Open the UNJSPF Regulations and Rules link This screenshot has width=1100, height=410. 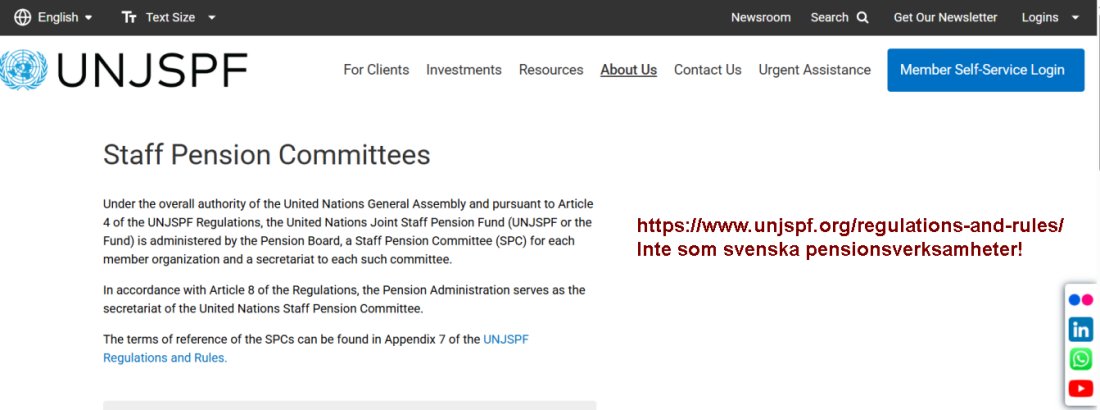click(x=316, y=348)
